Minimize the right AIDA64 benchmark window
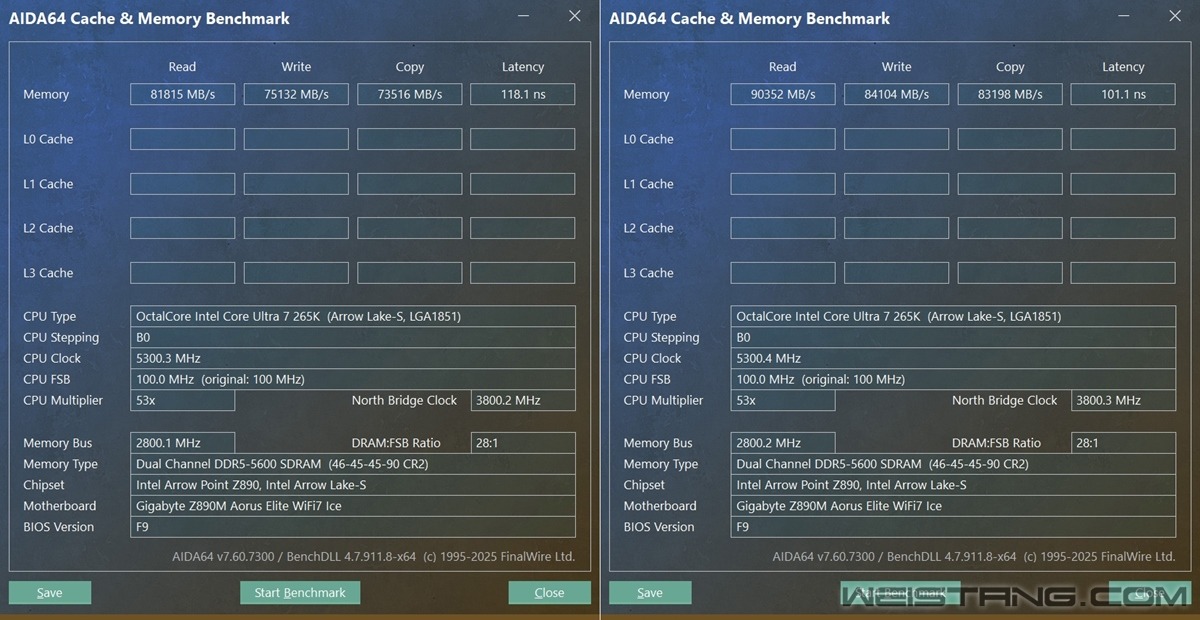The image size is (1200, 620). (x=1125, y=17)
